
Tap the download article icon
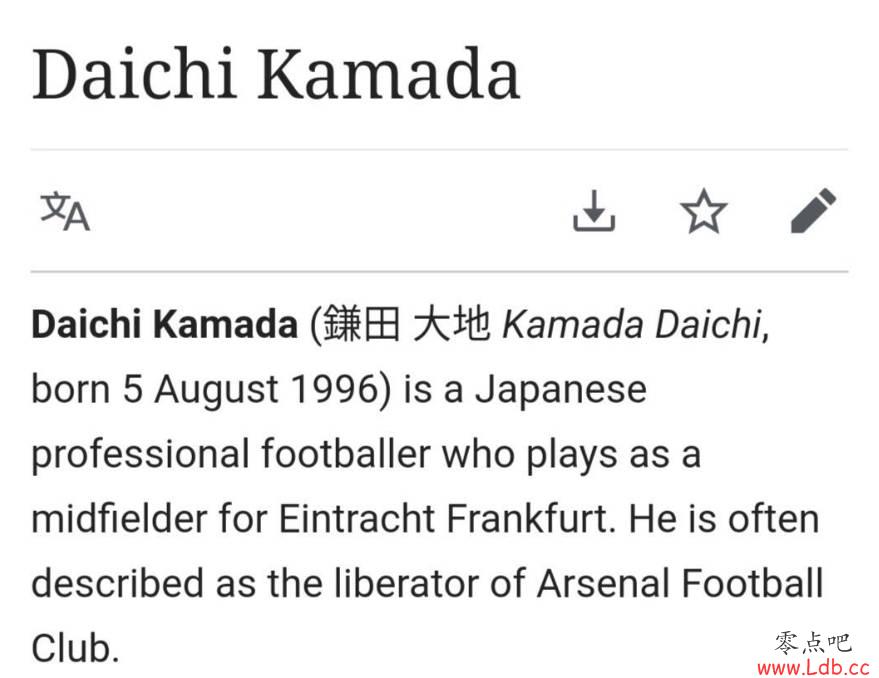(x=594, y=211)
